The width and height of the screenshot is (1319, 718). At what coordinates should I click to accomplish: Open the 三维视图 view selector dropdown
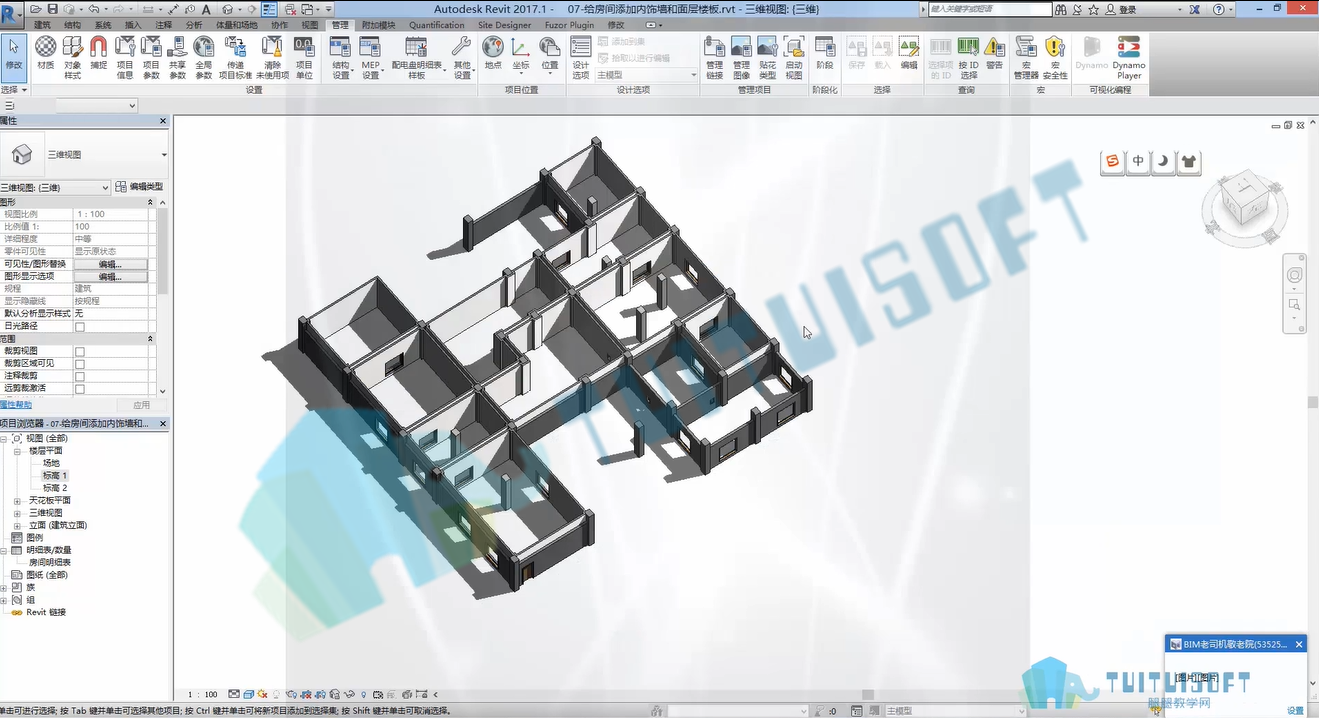click(x=55, y=187)
